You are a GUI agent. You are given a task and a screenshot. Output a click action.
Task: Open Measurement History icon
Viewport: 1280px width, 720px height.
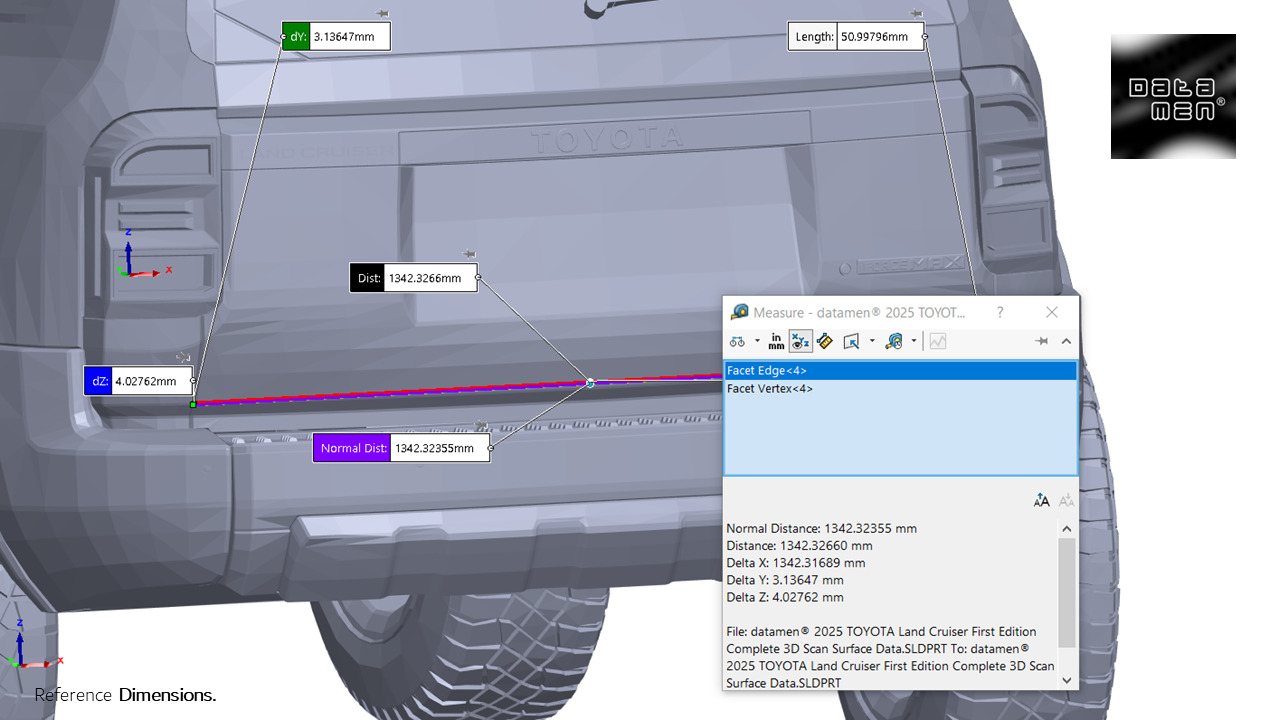coord(894,341)
